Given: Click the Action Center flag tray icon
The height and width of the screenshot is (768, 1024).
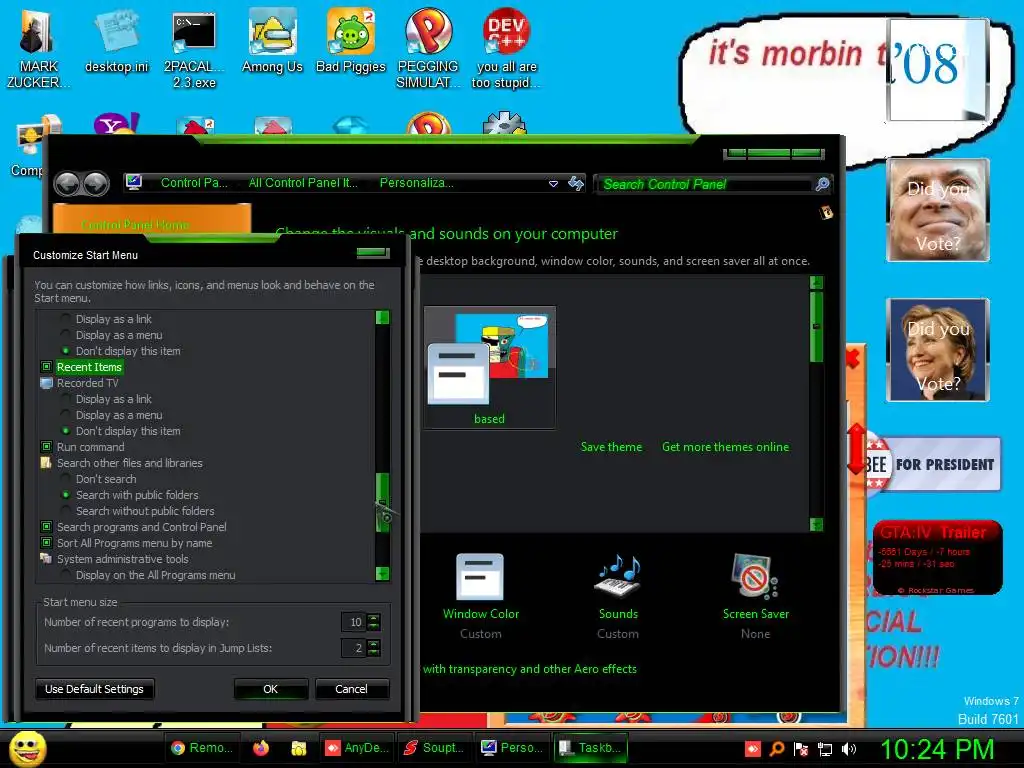Looking at the screenshot, I should pos(801,749).
